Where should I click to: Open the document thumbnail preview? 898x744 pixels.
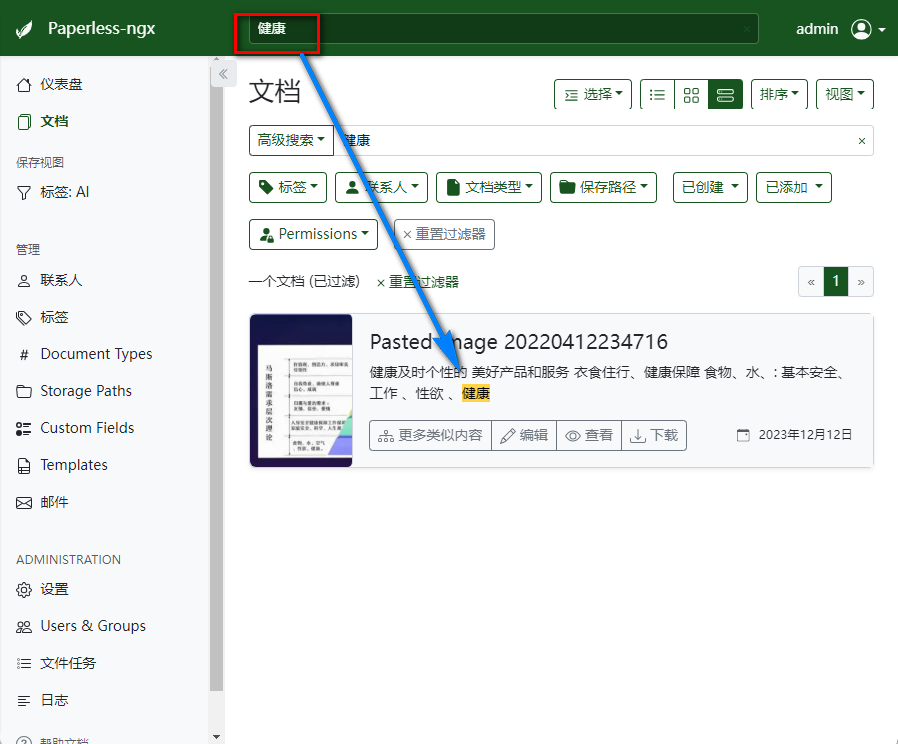(301, 390)
